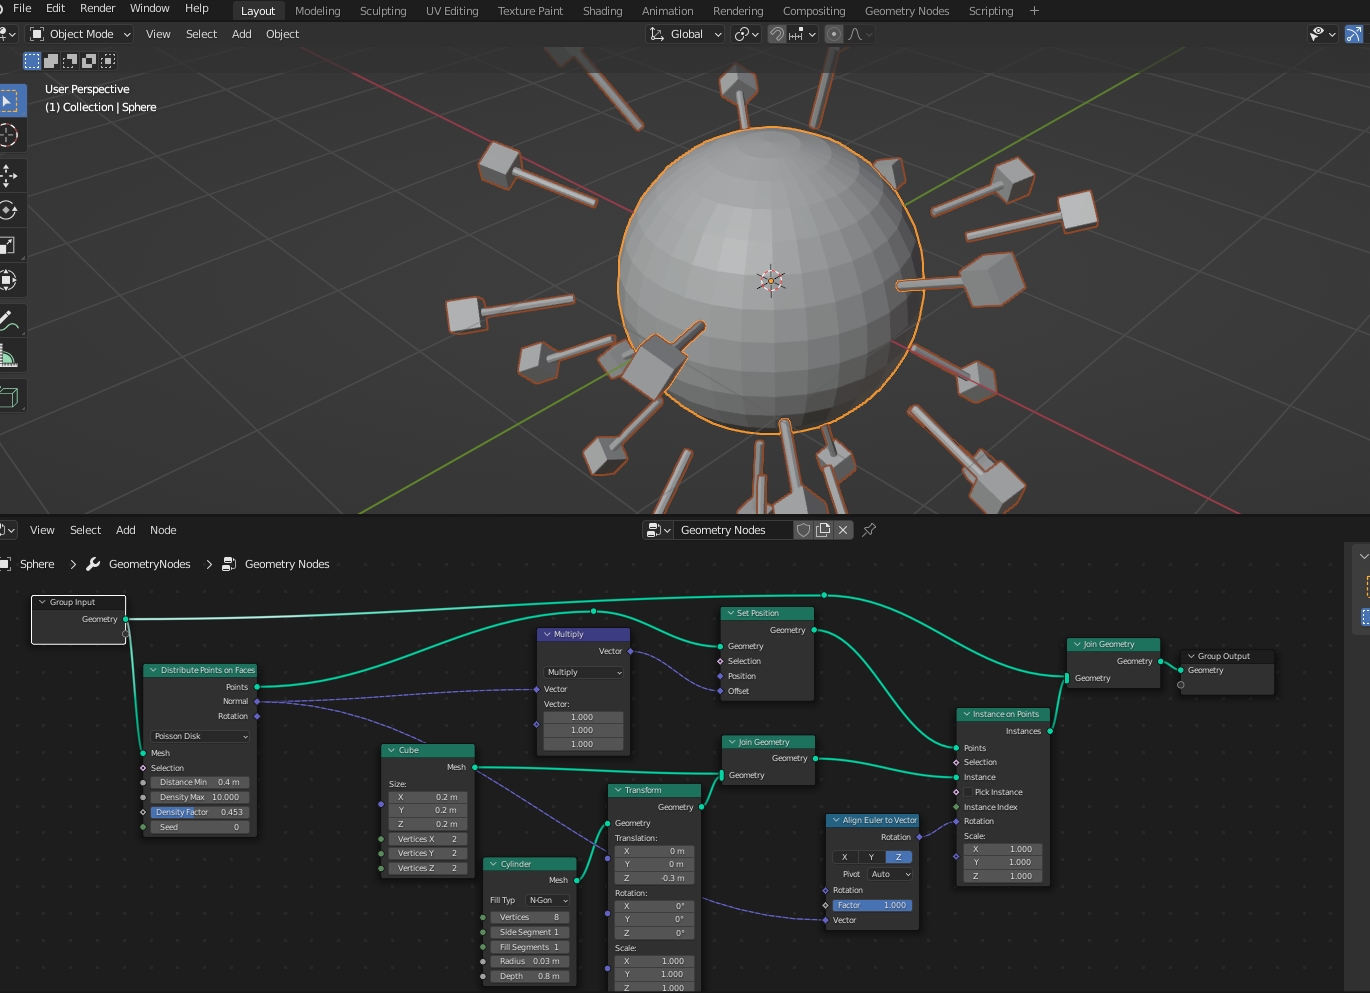Enable the Z axis on Align Euler to Vector
This screenshot has width=1370, height=993.
point(898,857)
